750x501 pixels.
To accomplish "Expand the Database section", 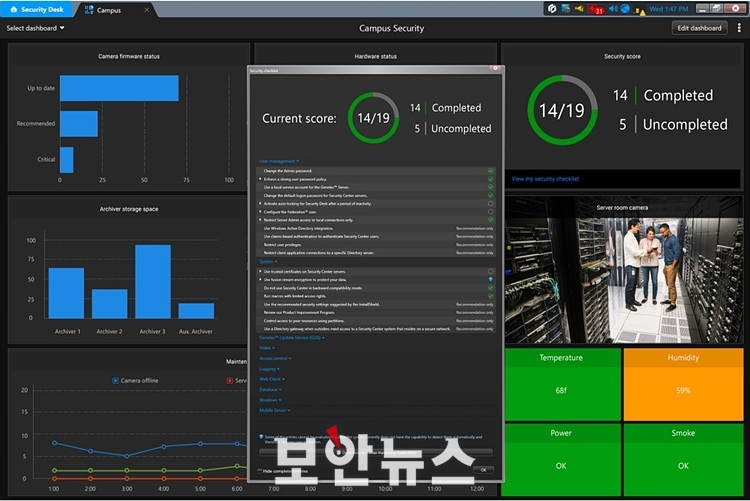I will pos(270,390).
